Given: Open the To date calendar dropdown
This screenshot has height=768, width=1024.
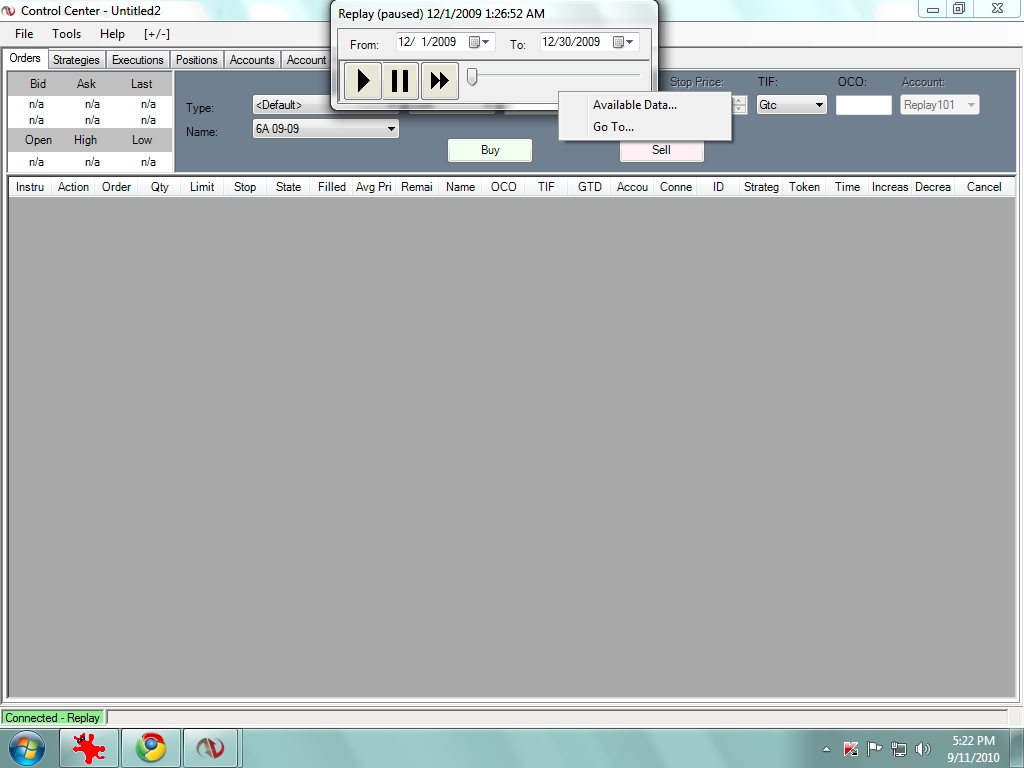Looking at the screenshot, I should coord(624,42).
